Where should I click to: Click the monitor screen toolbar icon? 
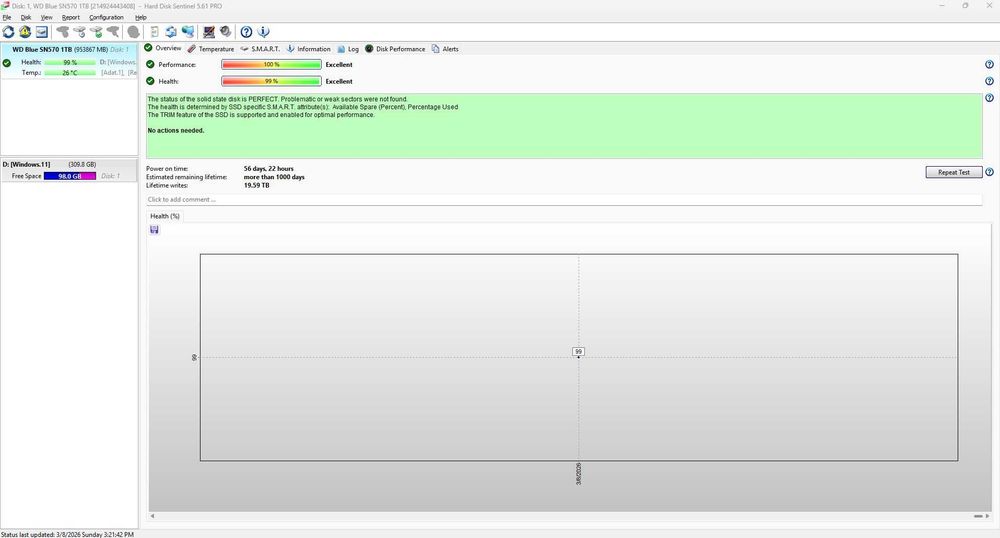click(x=209, y=32)
